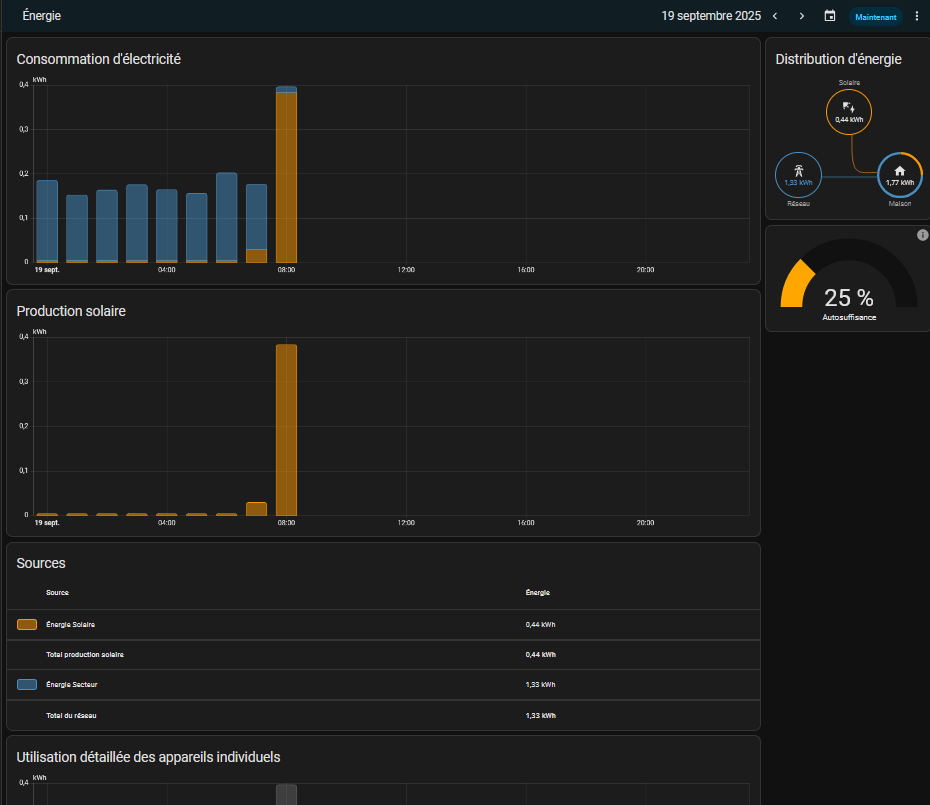Open the Énergie Solaire source row
930x805 pixels.
(x=383, y=625)
